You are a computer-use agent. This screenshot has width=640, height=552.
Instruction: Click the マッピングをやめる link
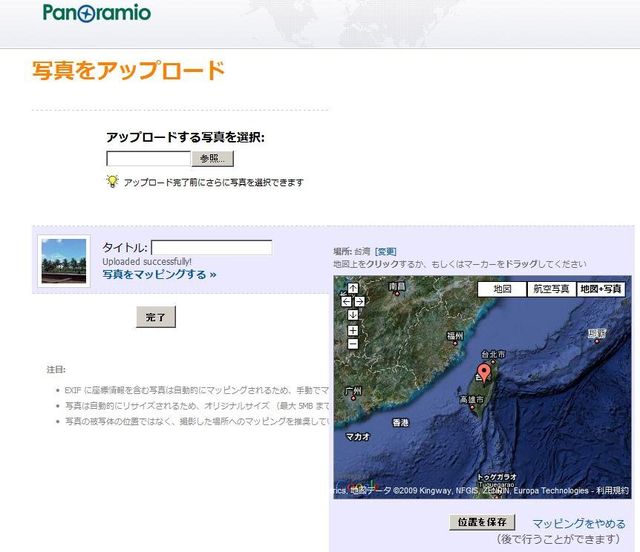pyautogui.click(x=578, y=523)
